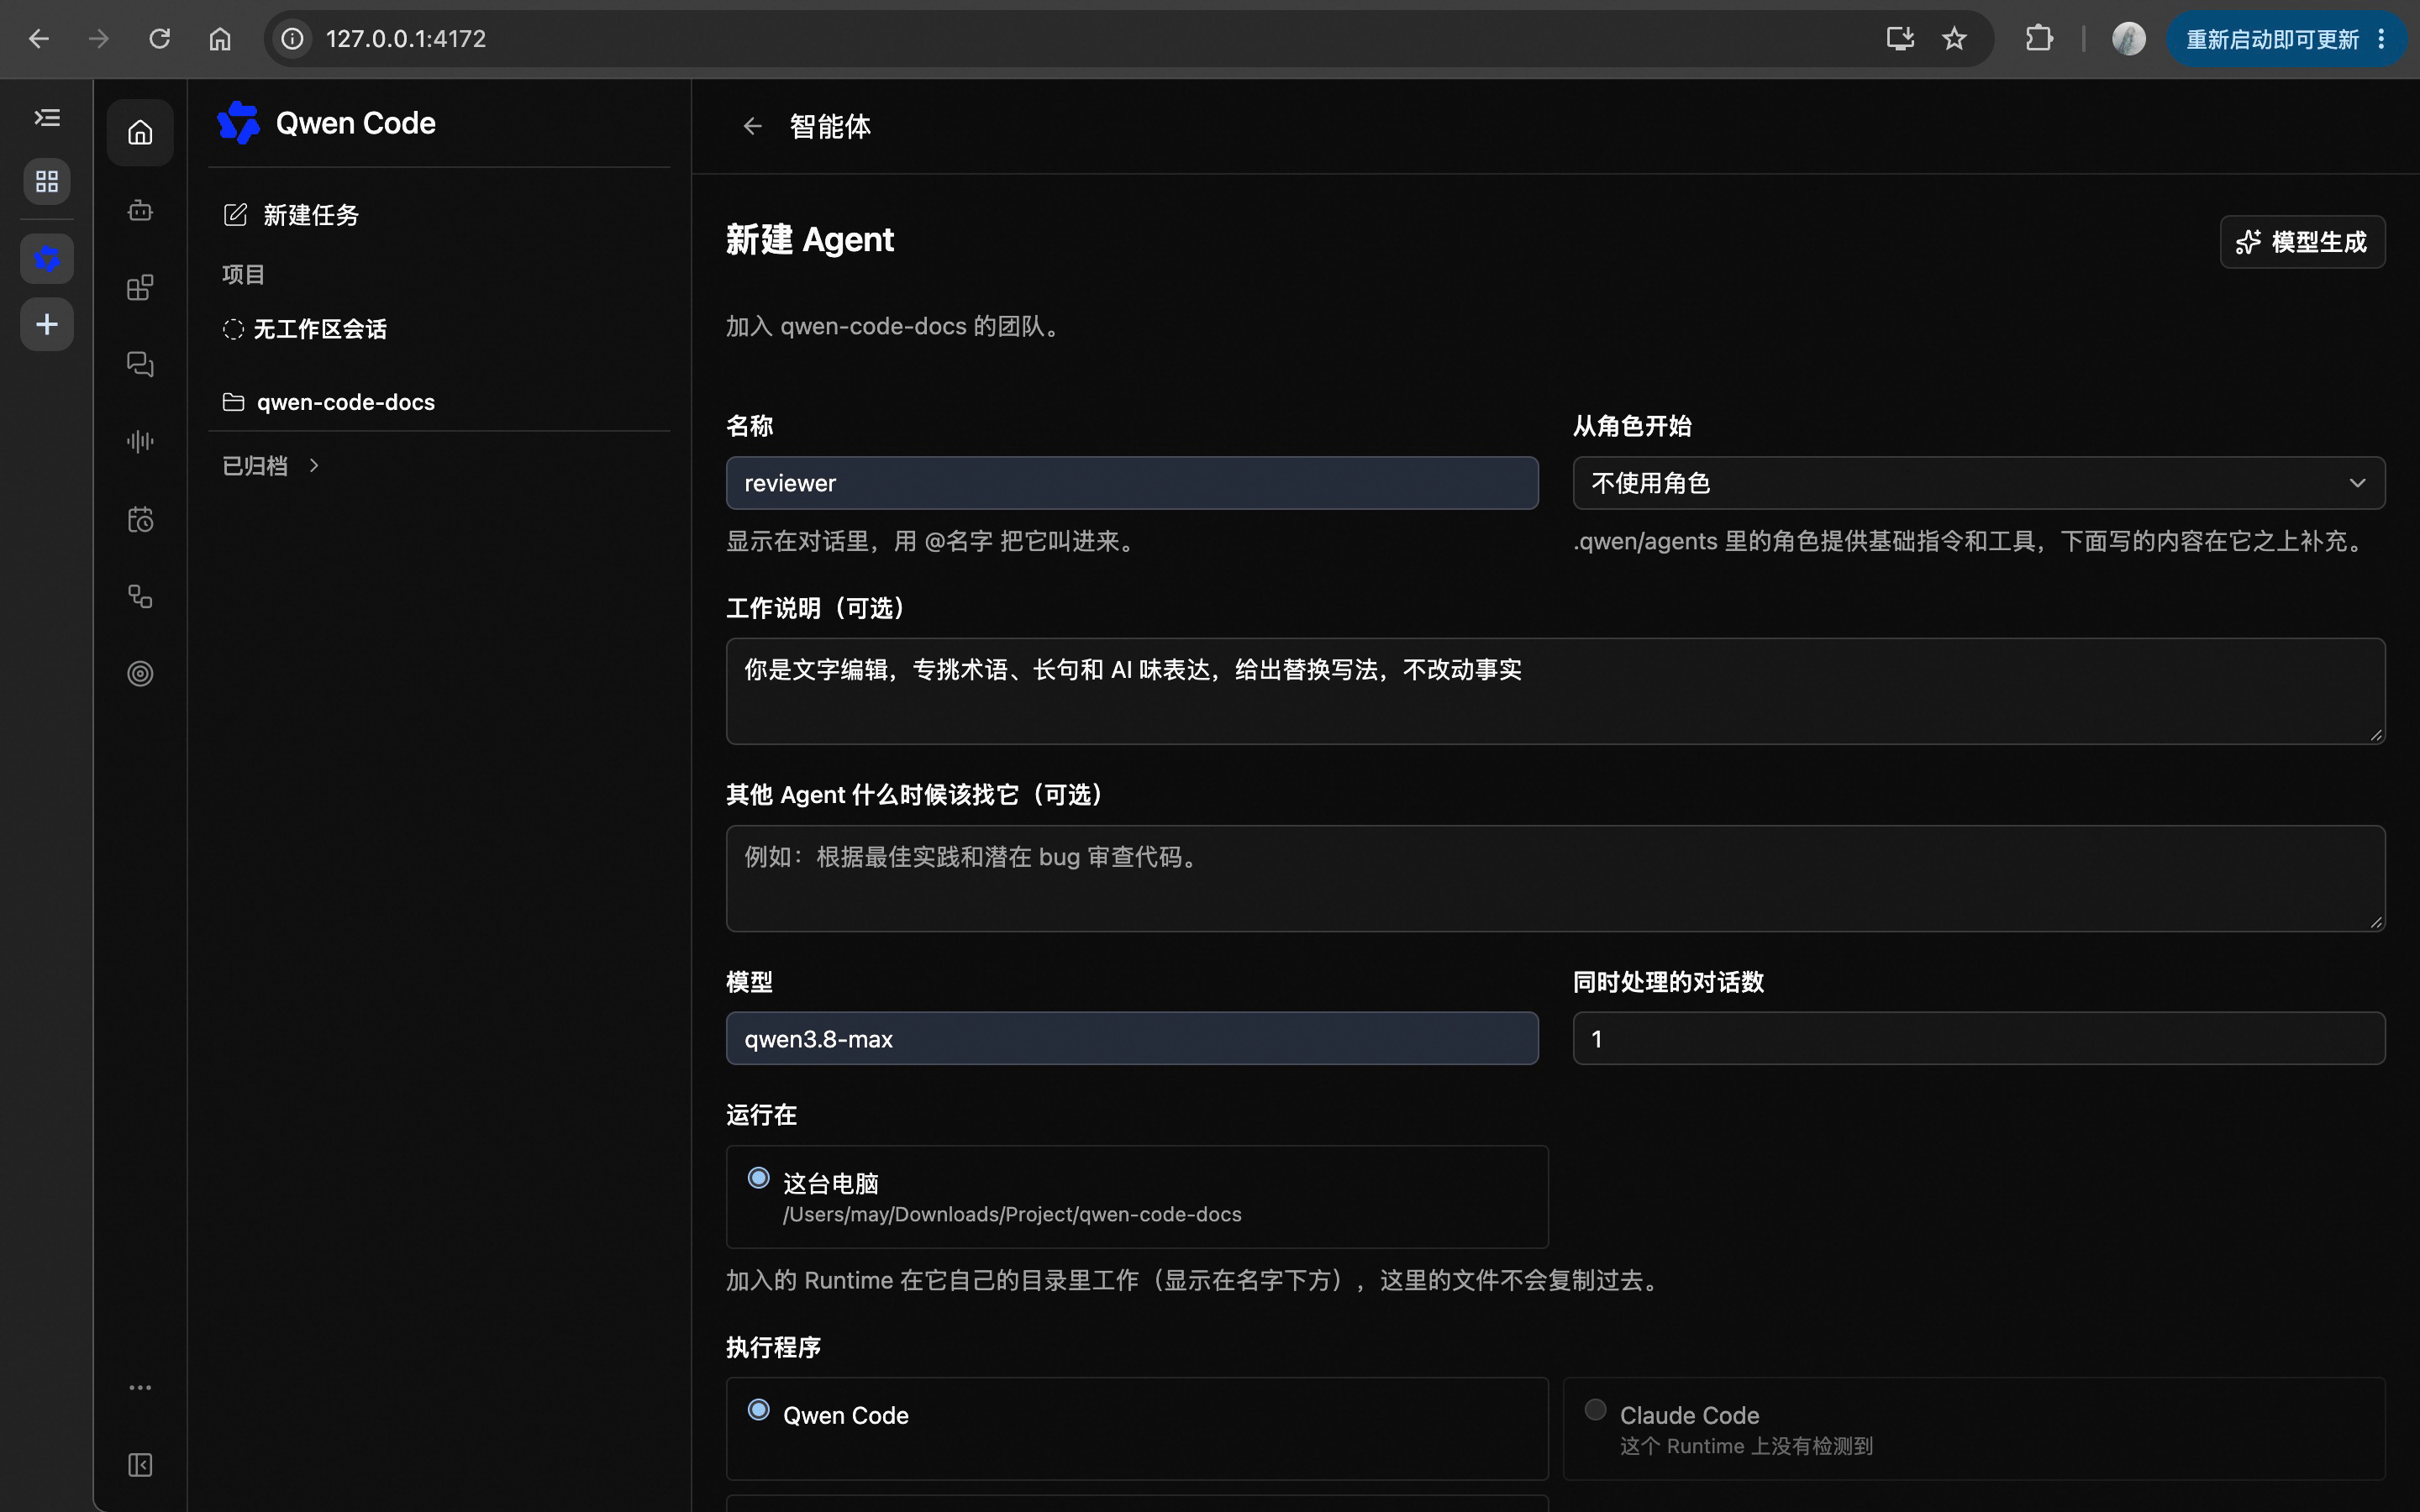Go back with arrow beside 智能体
The width and height of the screenshot is (2420, 1512).
point(752,126)
